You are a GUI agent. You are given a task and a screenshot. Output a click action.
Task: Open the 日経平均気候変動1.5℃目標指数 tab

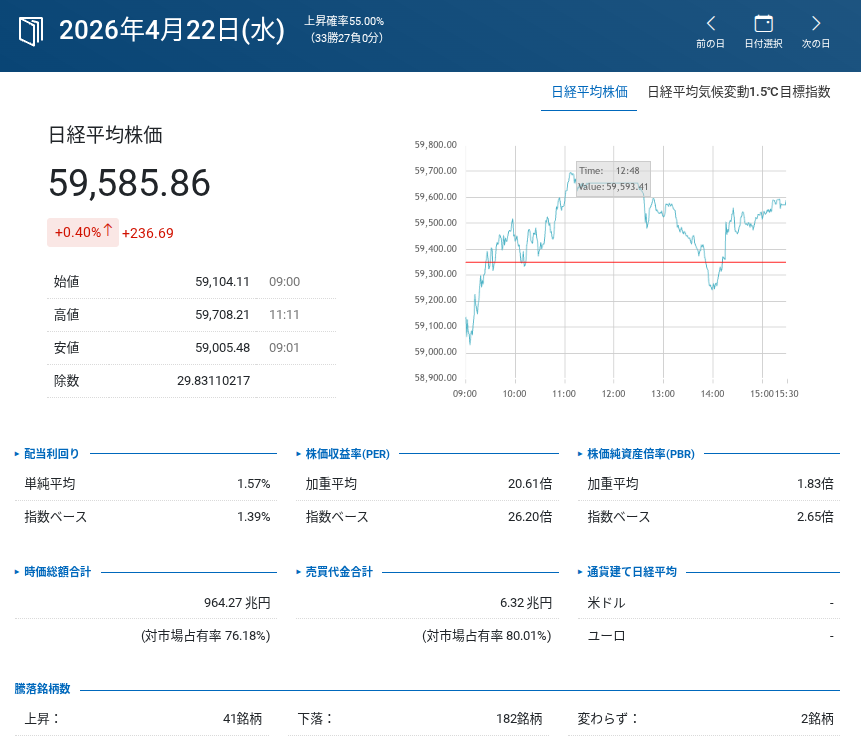tap(738, 92)
